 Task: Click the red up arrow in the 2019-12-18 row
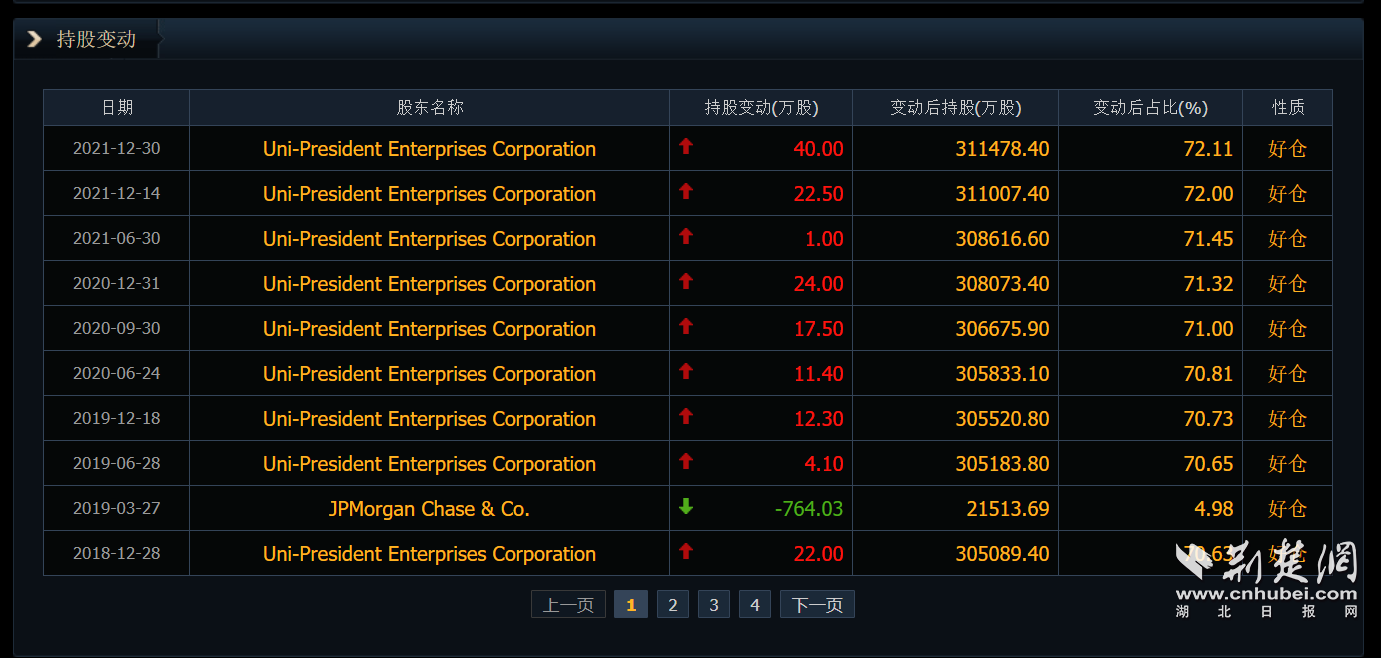tap(686, 416)
